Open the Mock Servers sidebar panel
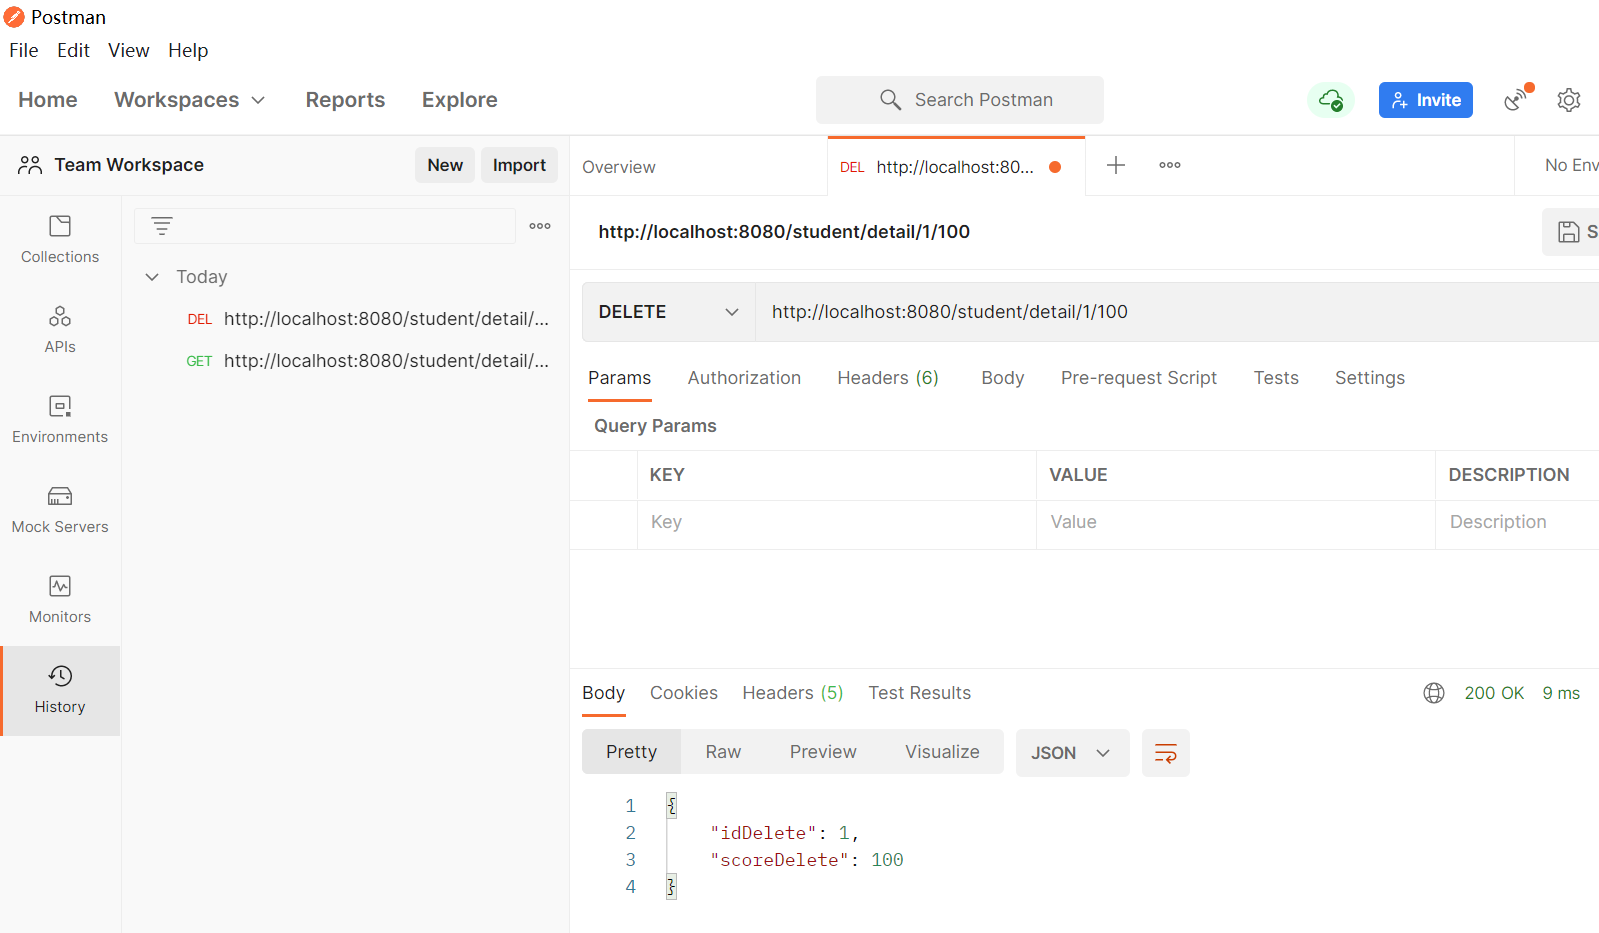 pos(60,510)
